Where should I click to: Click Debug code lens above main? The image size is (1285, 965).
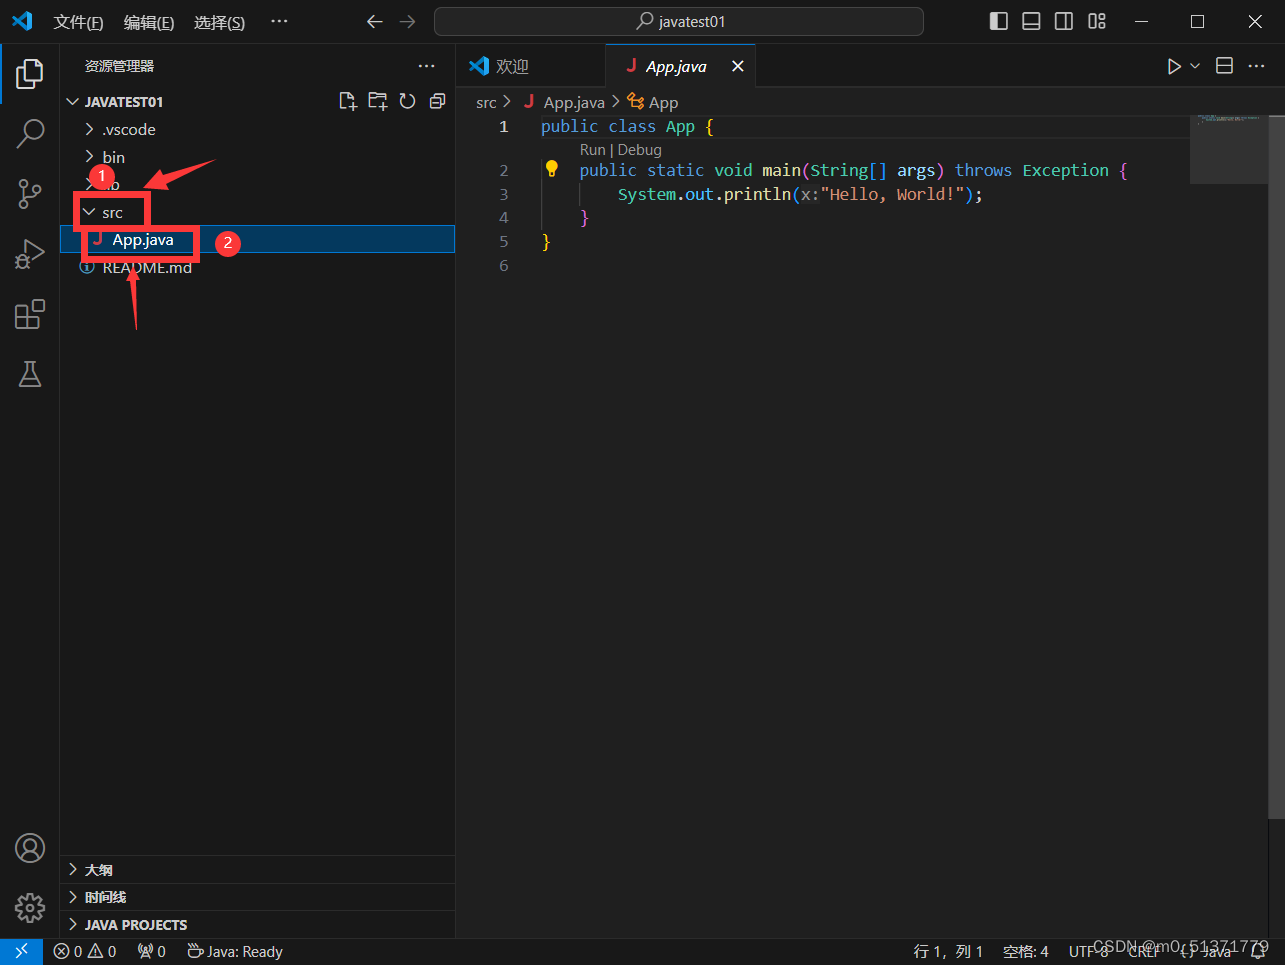(x=640, y=150)
